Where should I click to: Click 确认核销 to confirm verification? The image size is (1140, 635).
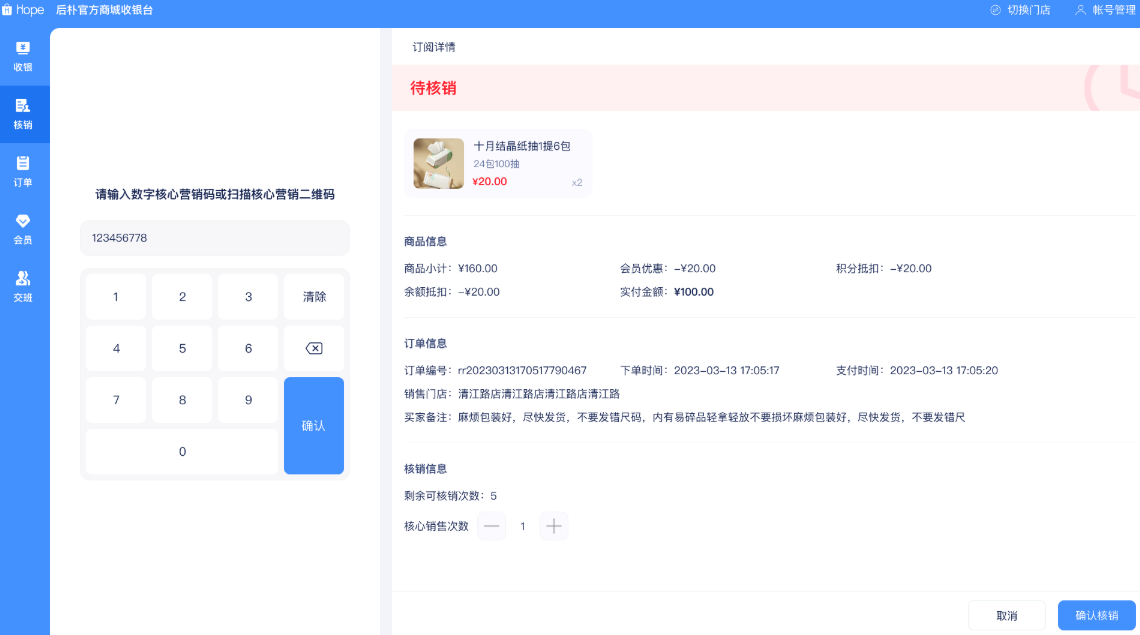tap(1096, 616)
